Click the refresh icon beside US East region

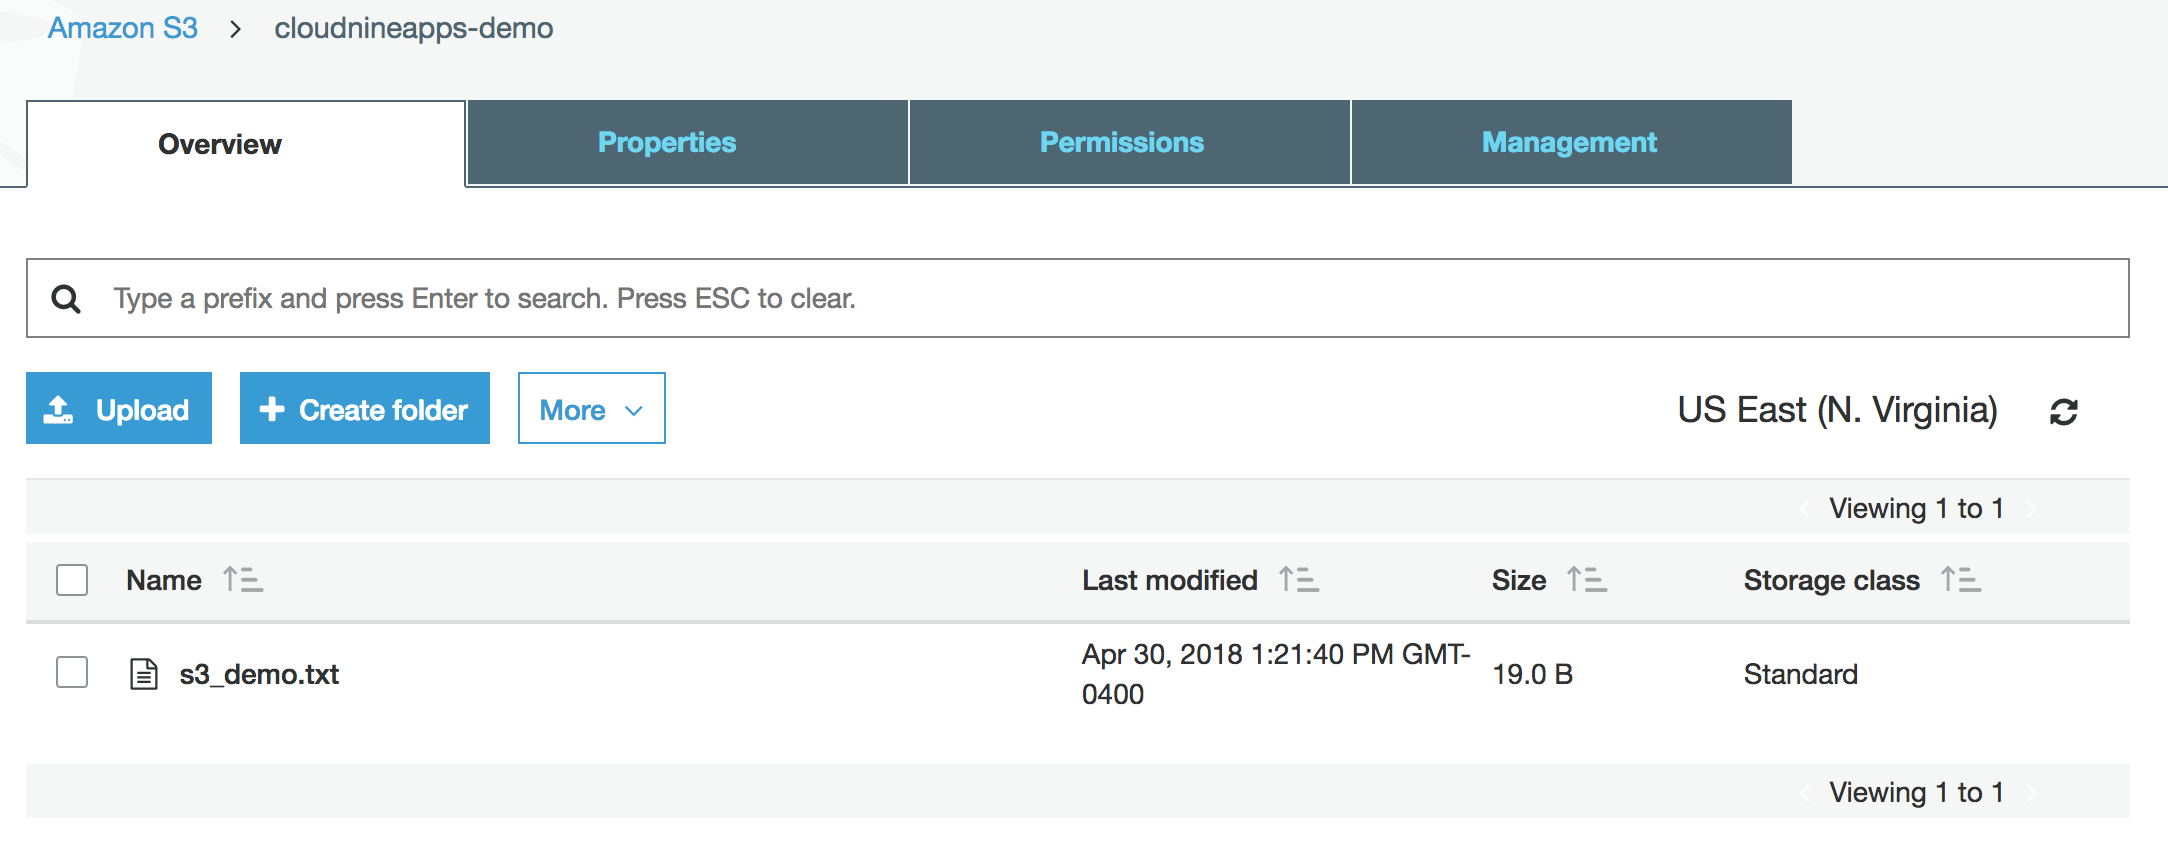point(2063,411)
